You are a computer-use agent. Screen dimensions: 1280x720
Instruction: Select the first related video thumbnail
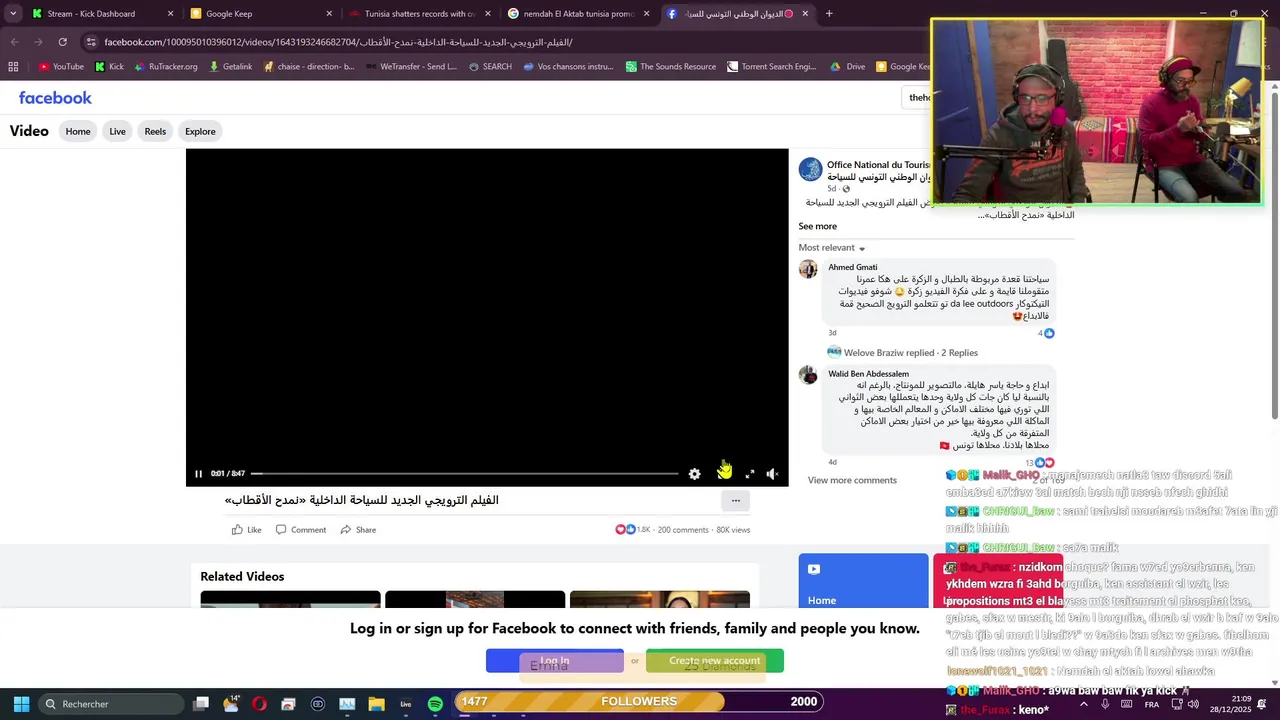click(290, 599)
